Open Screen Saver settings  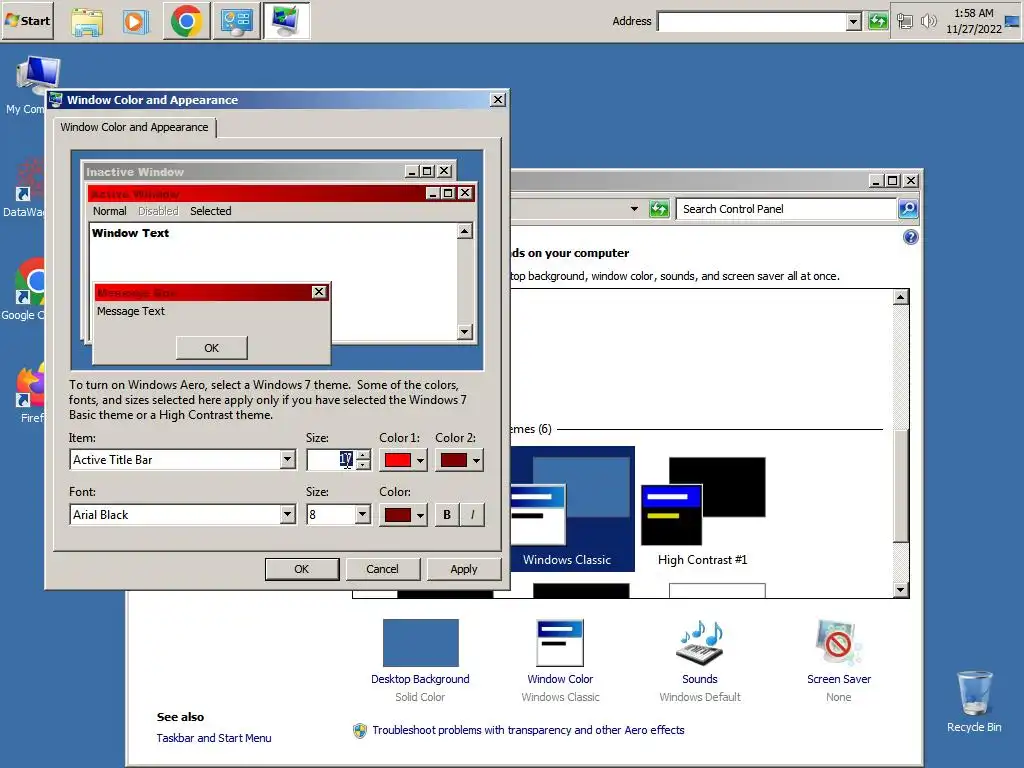(x=839, y=661)
